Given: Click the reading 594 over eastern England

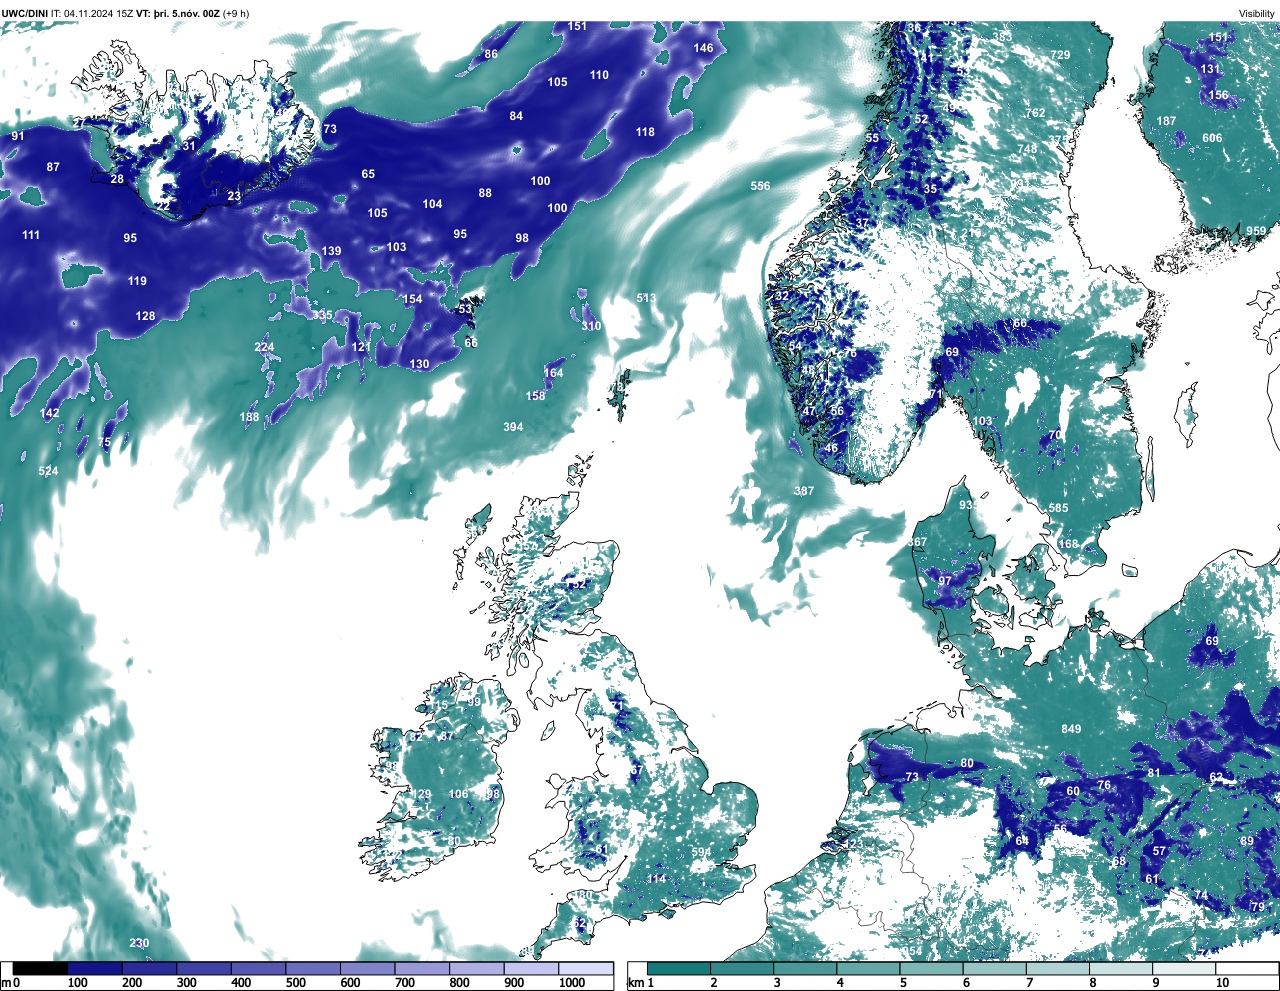Looking at the screenshot, I should click(x=701, y=853).
